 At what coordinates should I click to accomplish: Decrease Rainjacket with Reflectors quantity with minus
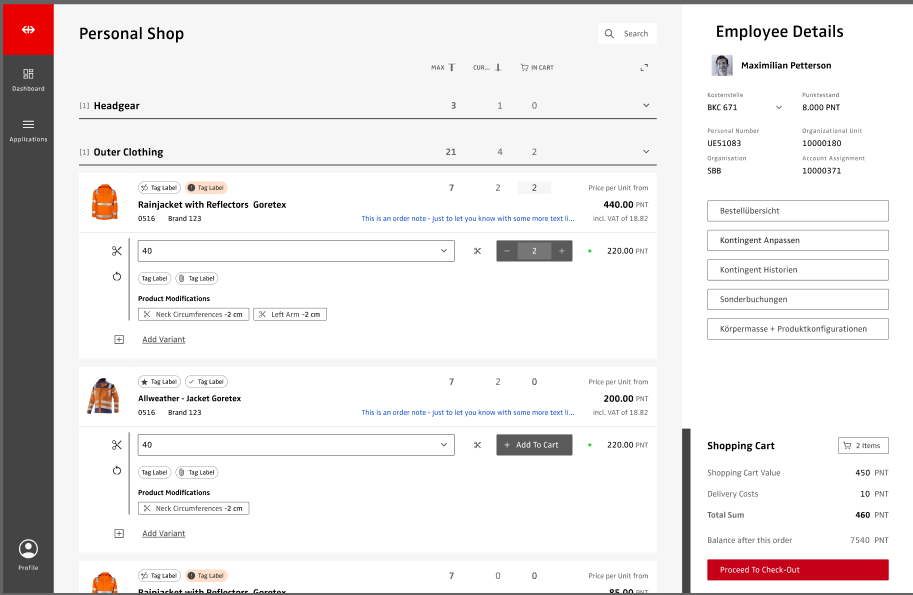pyautogui.click(x=507, y=251)
